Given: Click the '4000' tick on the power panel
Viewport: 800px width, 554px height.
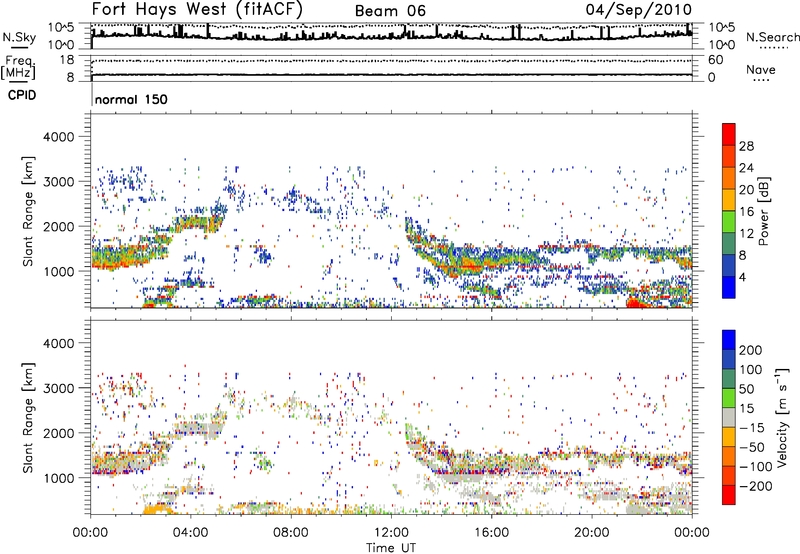Looking at the screenshot, I should point(59,137).
